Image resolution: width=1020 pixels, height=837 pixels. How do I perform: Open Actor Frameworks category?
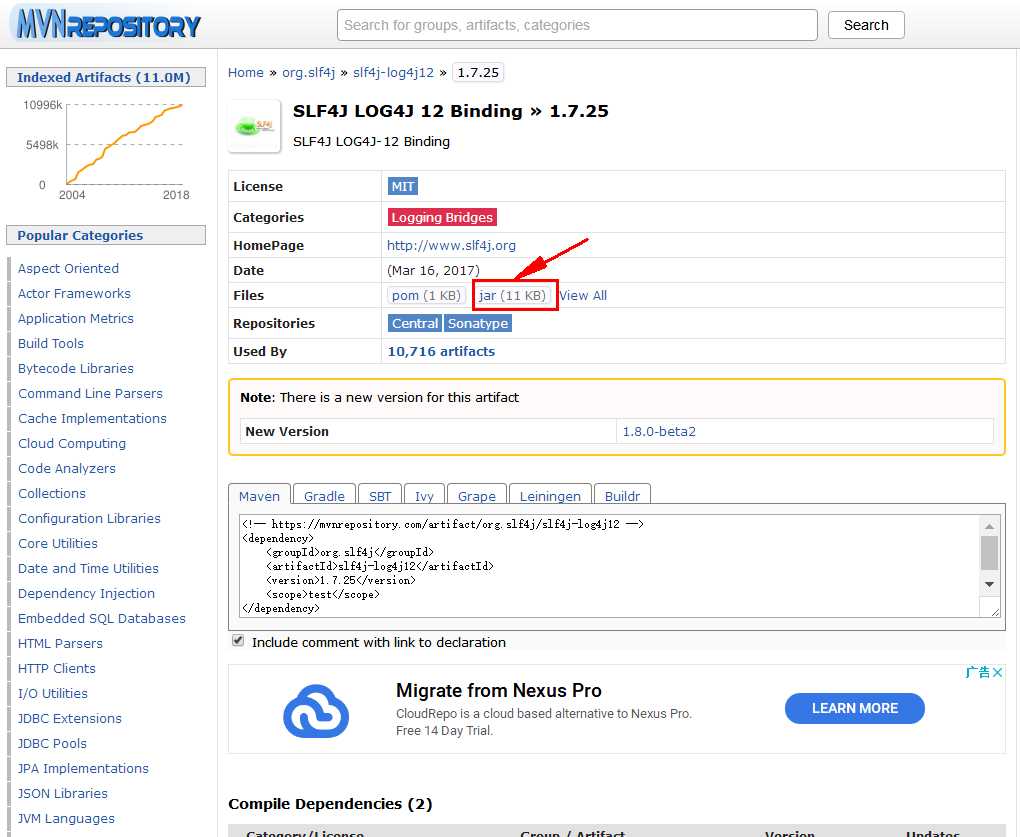pyautogui.click(x=74, y=293)
